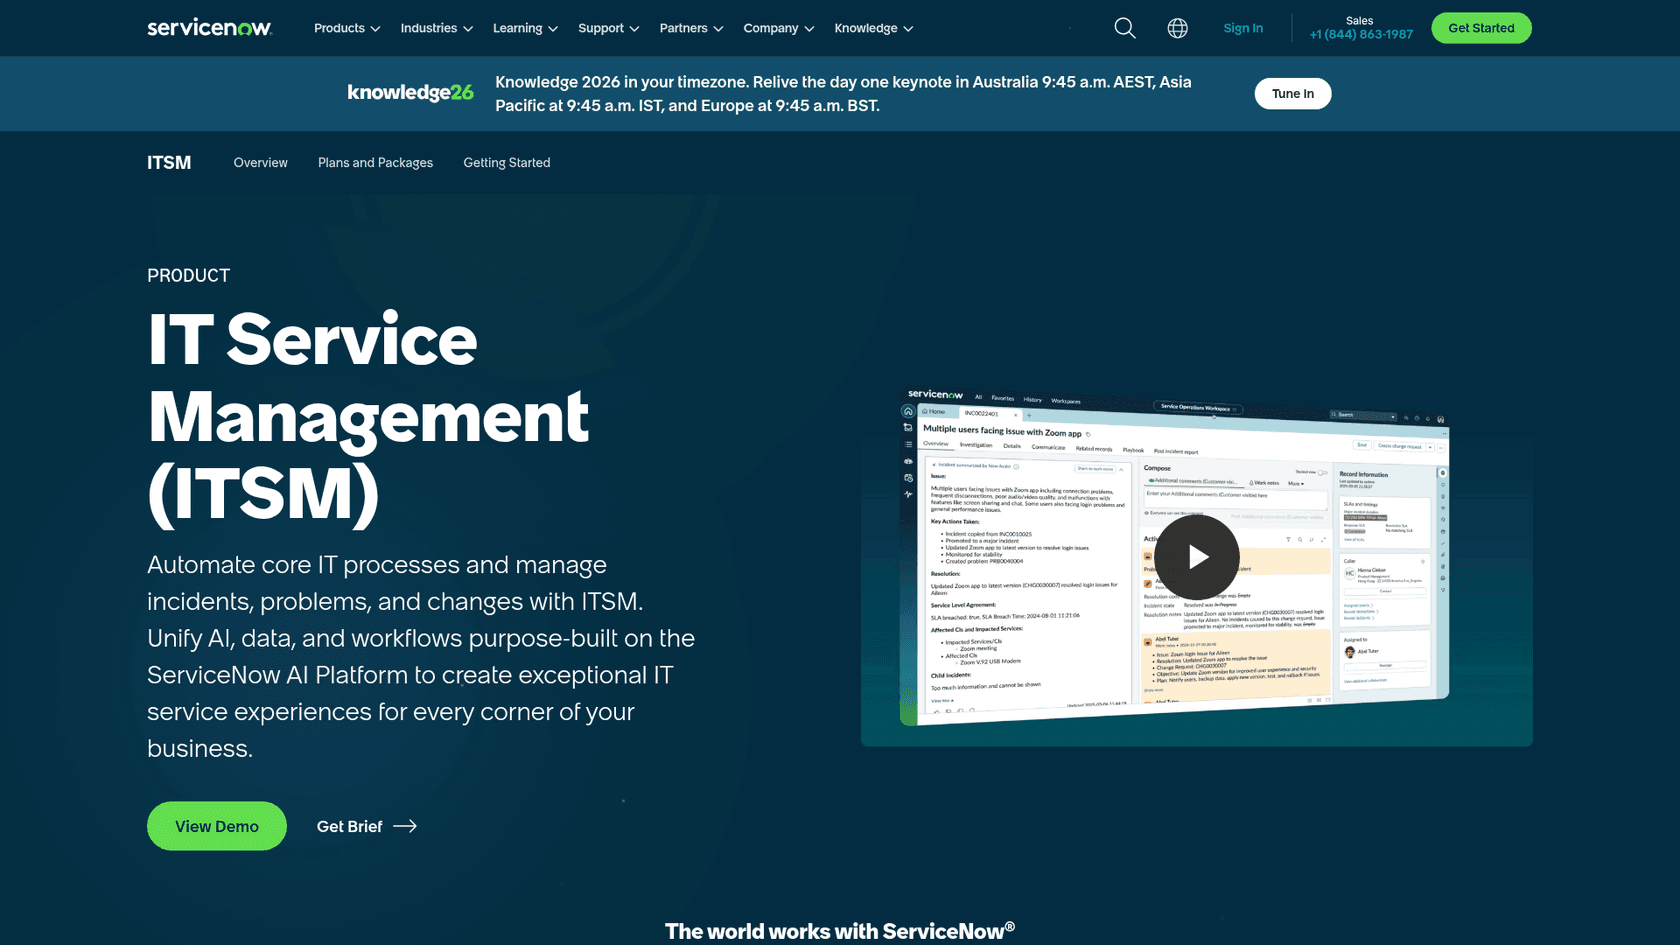Open the globe language selector
The height and width of the screenshot is (945, 1680).
click(x=1178, y=28)
